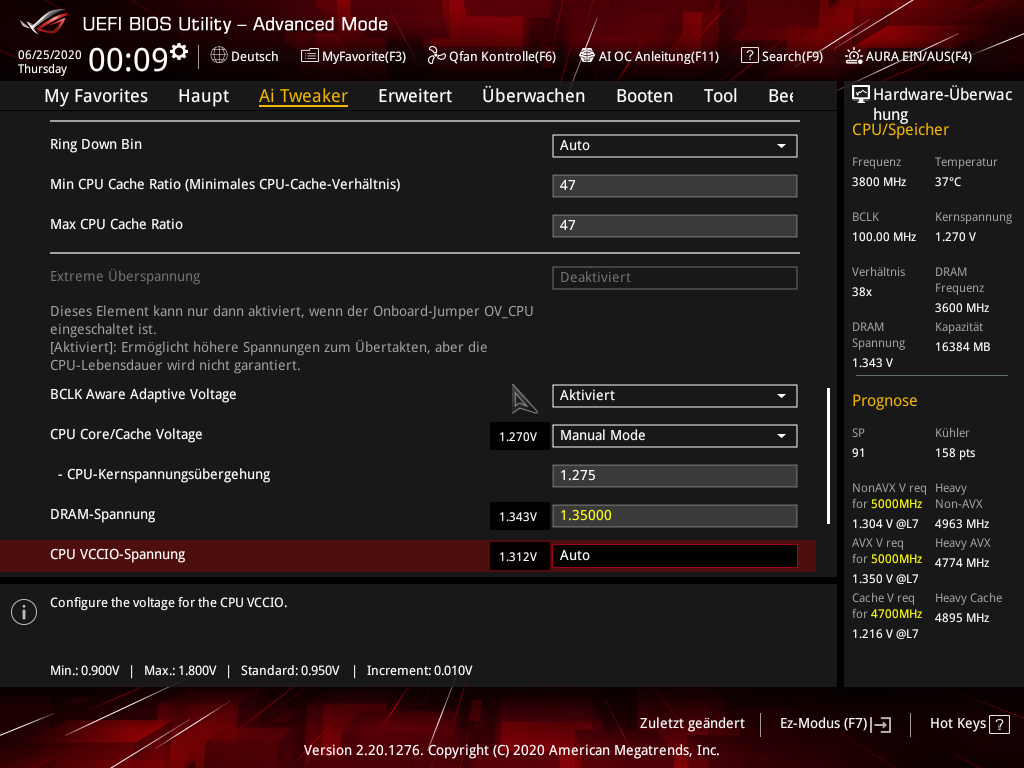Image resolution: width=1024 pixels, height=768 pixels.
Task: Select Max CPU Cache Ratio label
Action: (x=116, y=224)
